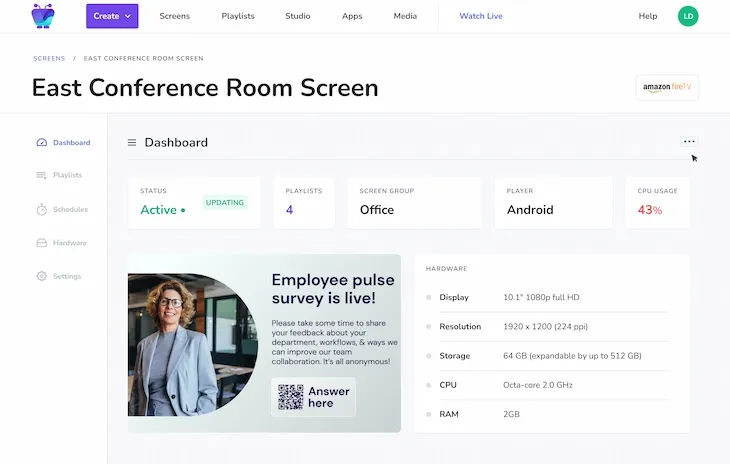Select Schedules label in the sidebar
This screenshot has height=464, width=730.
(70, 209)
